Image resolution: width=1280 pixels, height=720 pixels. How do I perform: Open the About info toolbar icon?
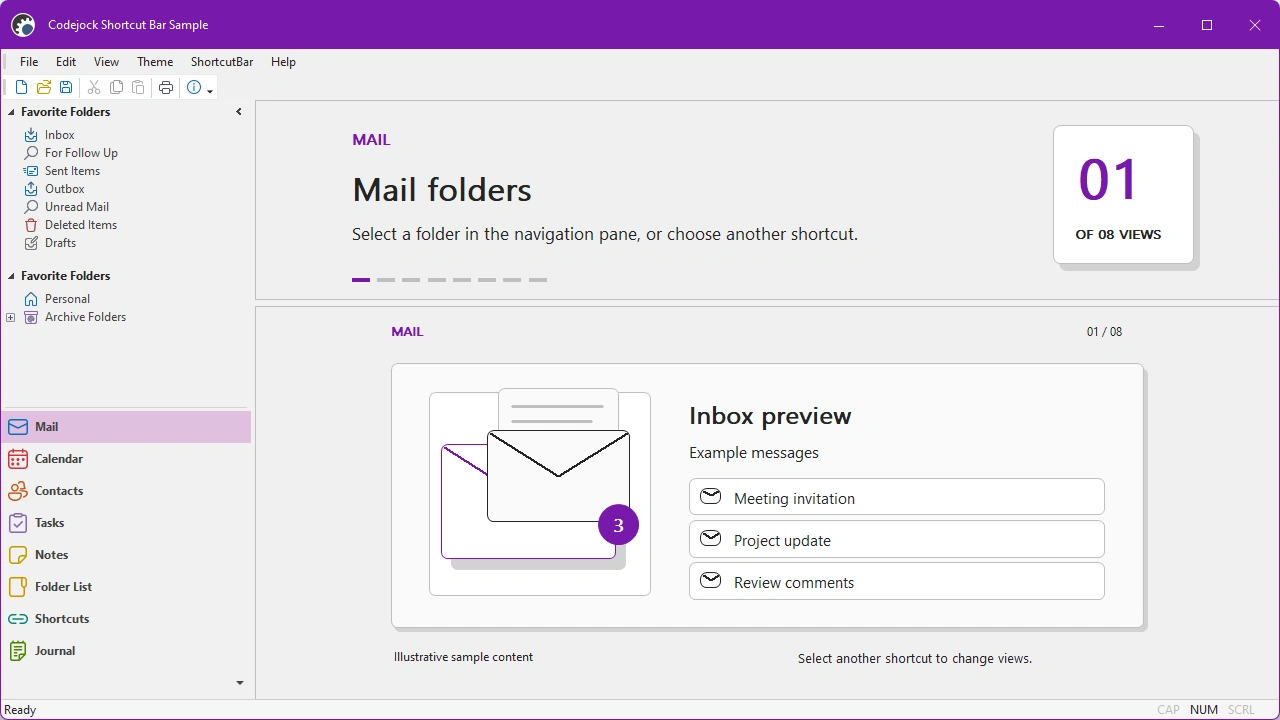coord(194,88)
